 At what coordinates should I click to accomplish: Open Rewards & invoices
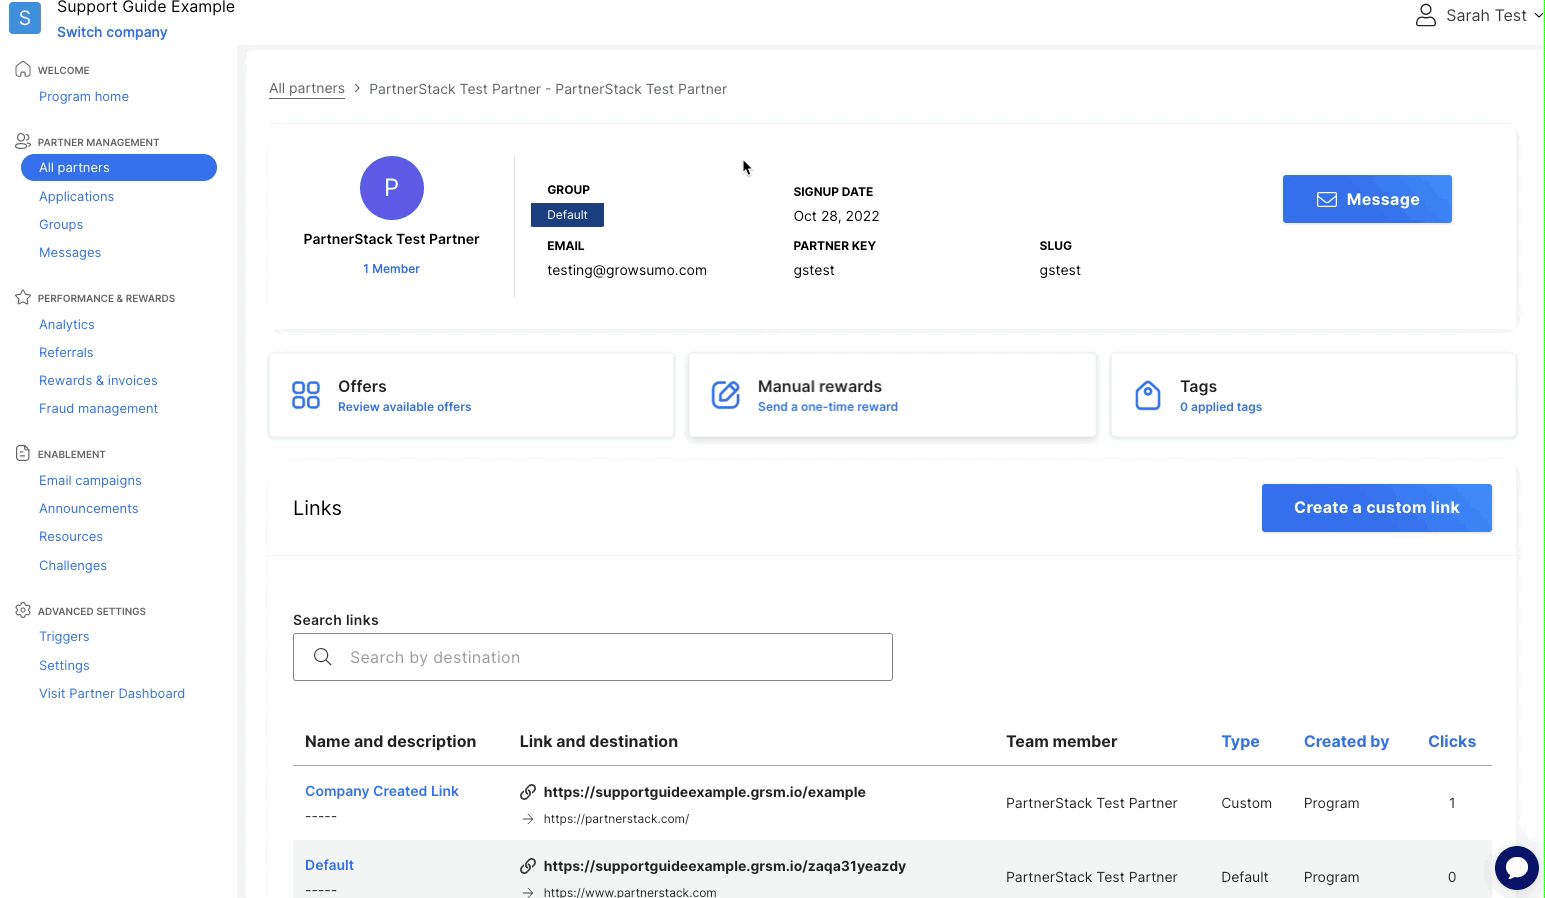click(98, 381)
